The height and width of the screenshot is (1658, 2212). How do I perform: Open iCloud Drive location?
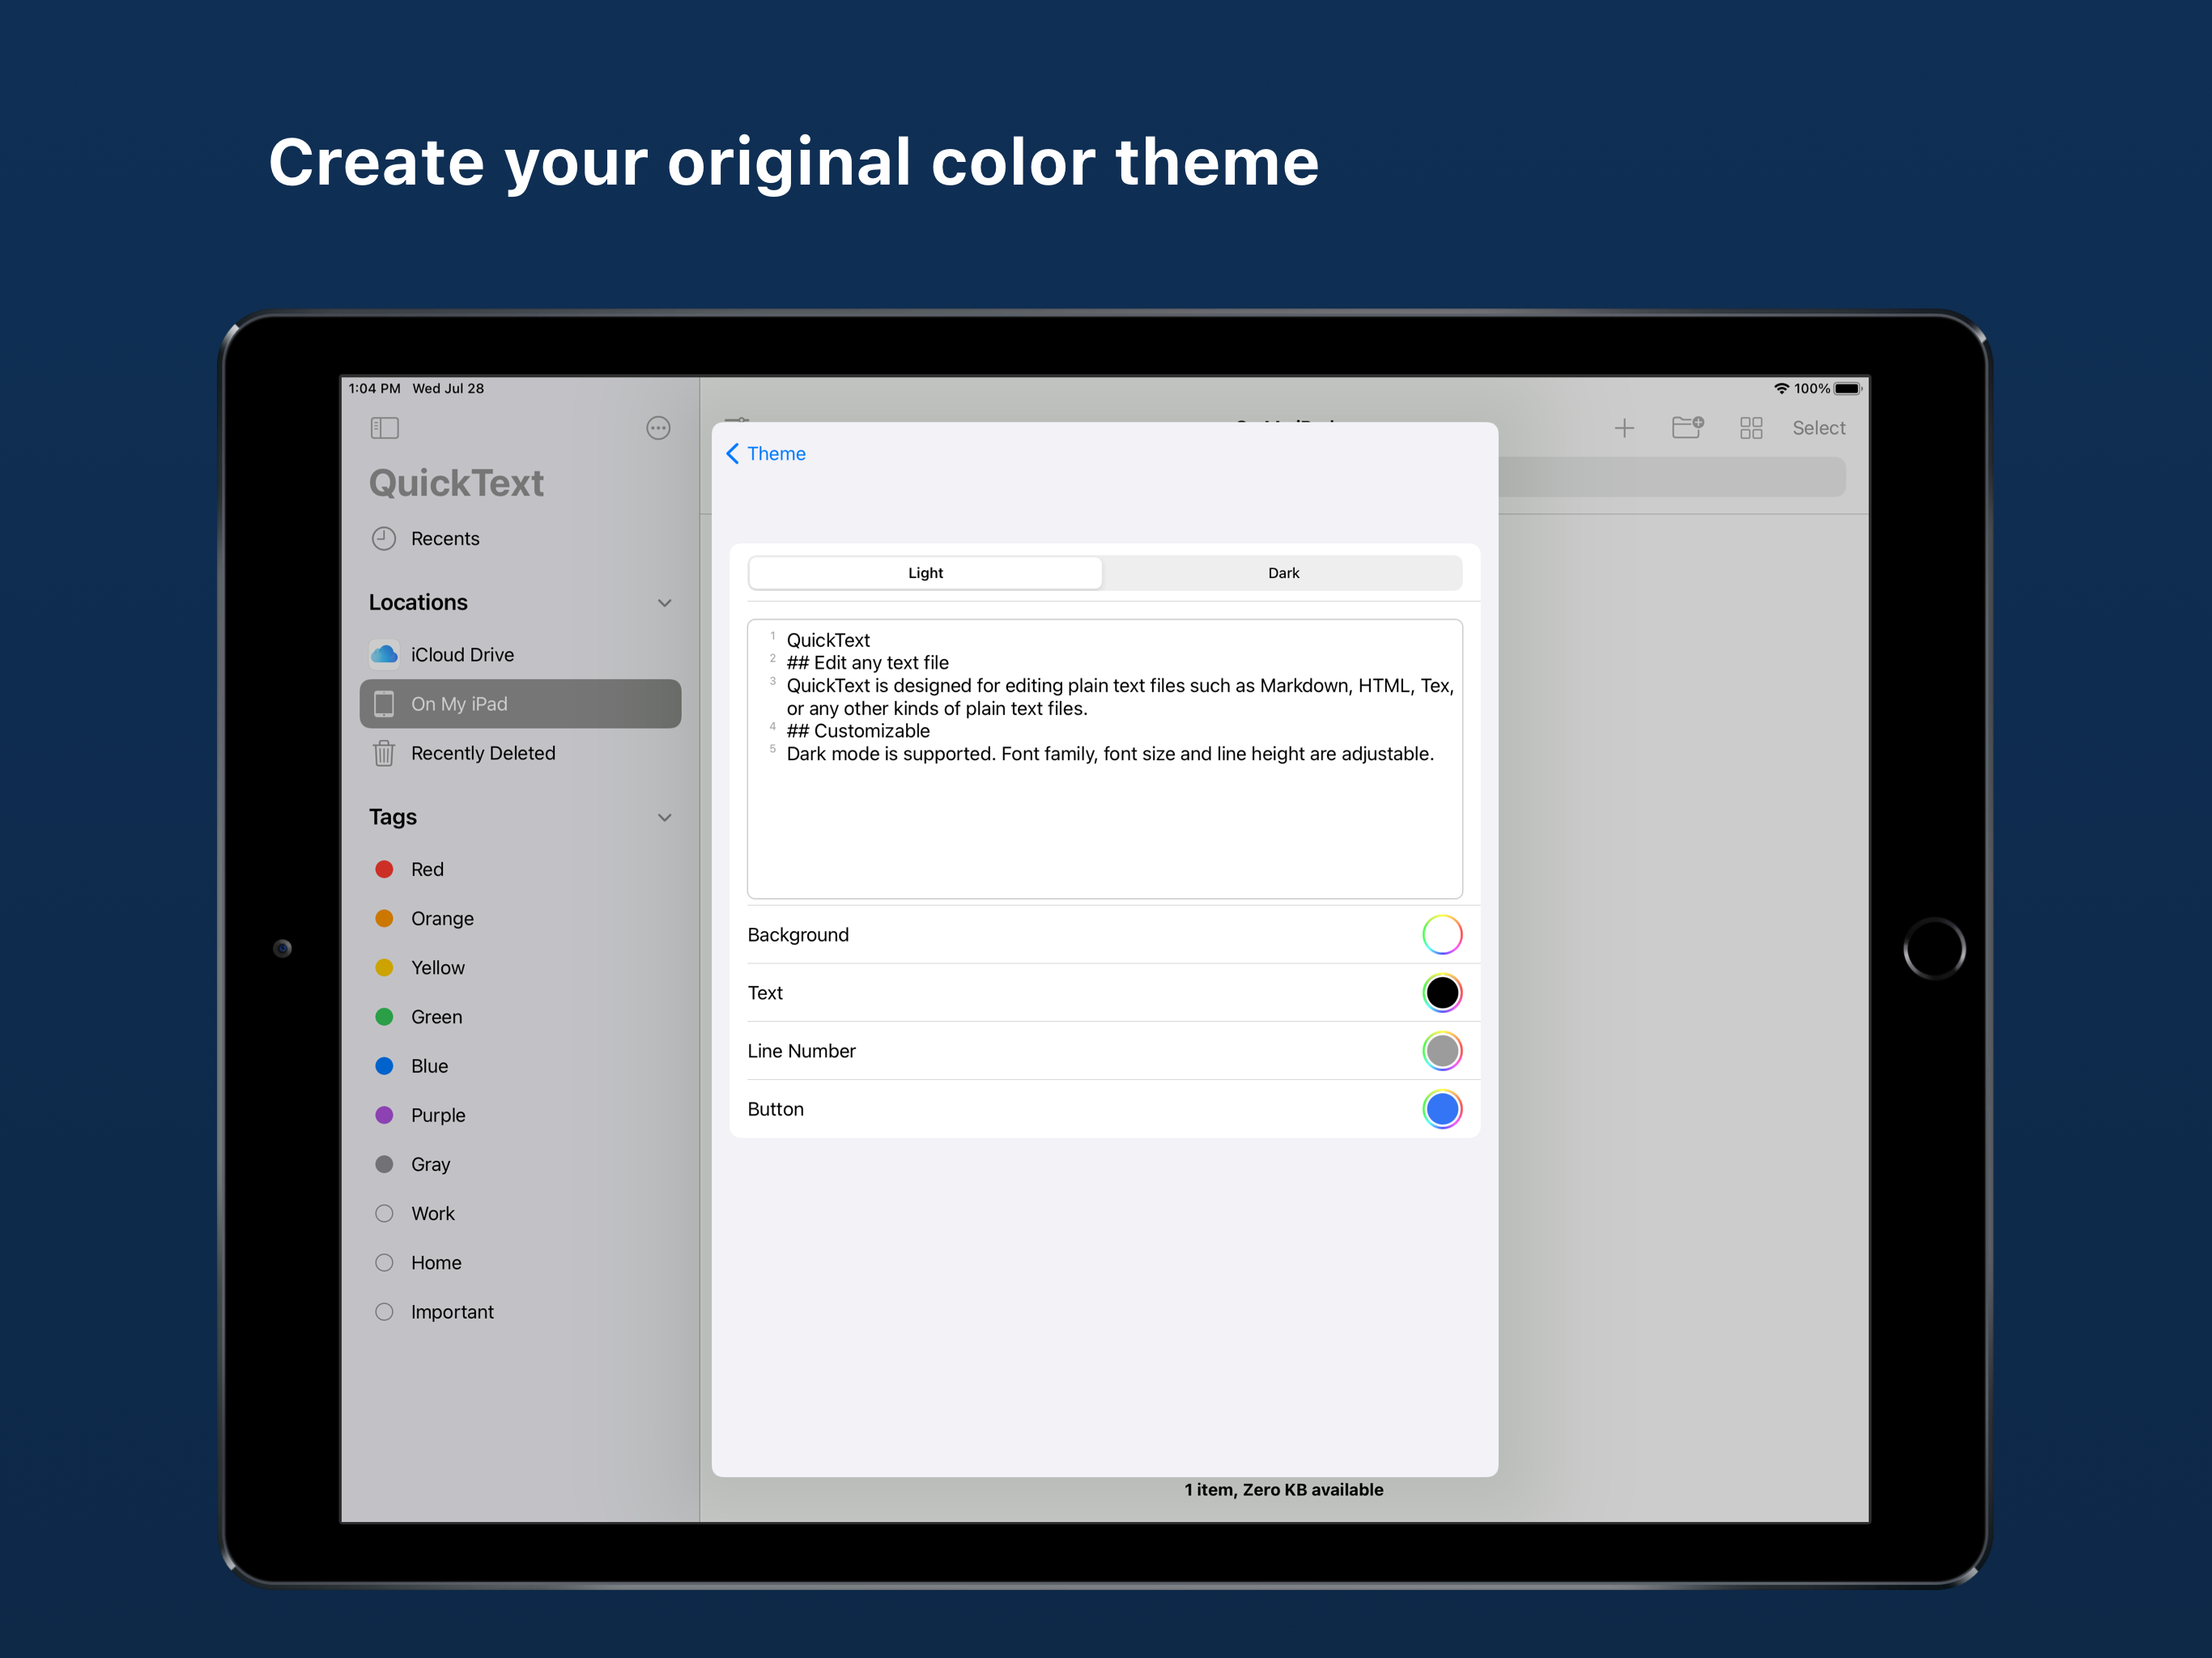[462, 654]
